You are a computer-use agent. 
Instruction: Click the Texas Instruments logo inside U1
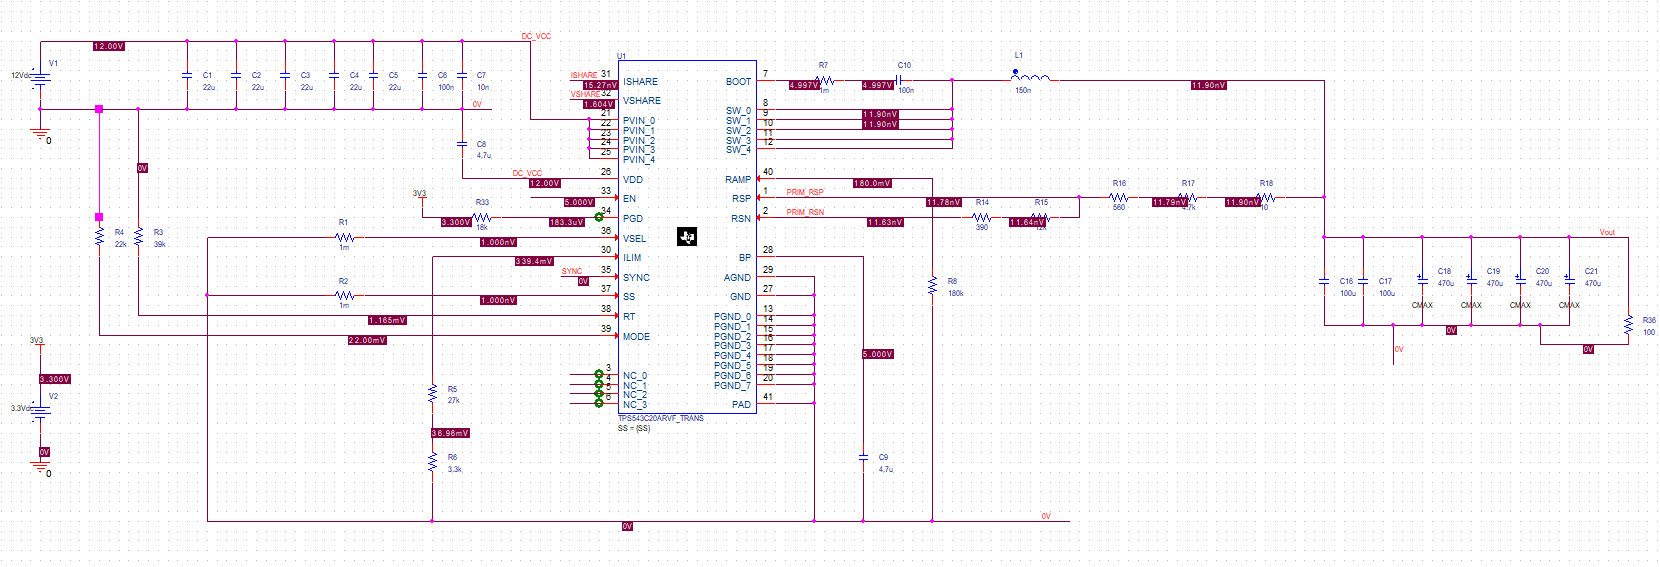(x=687, y=237)
